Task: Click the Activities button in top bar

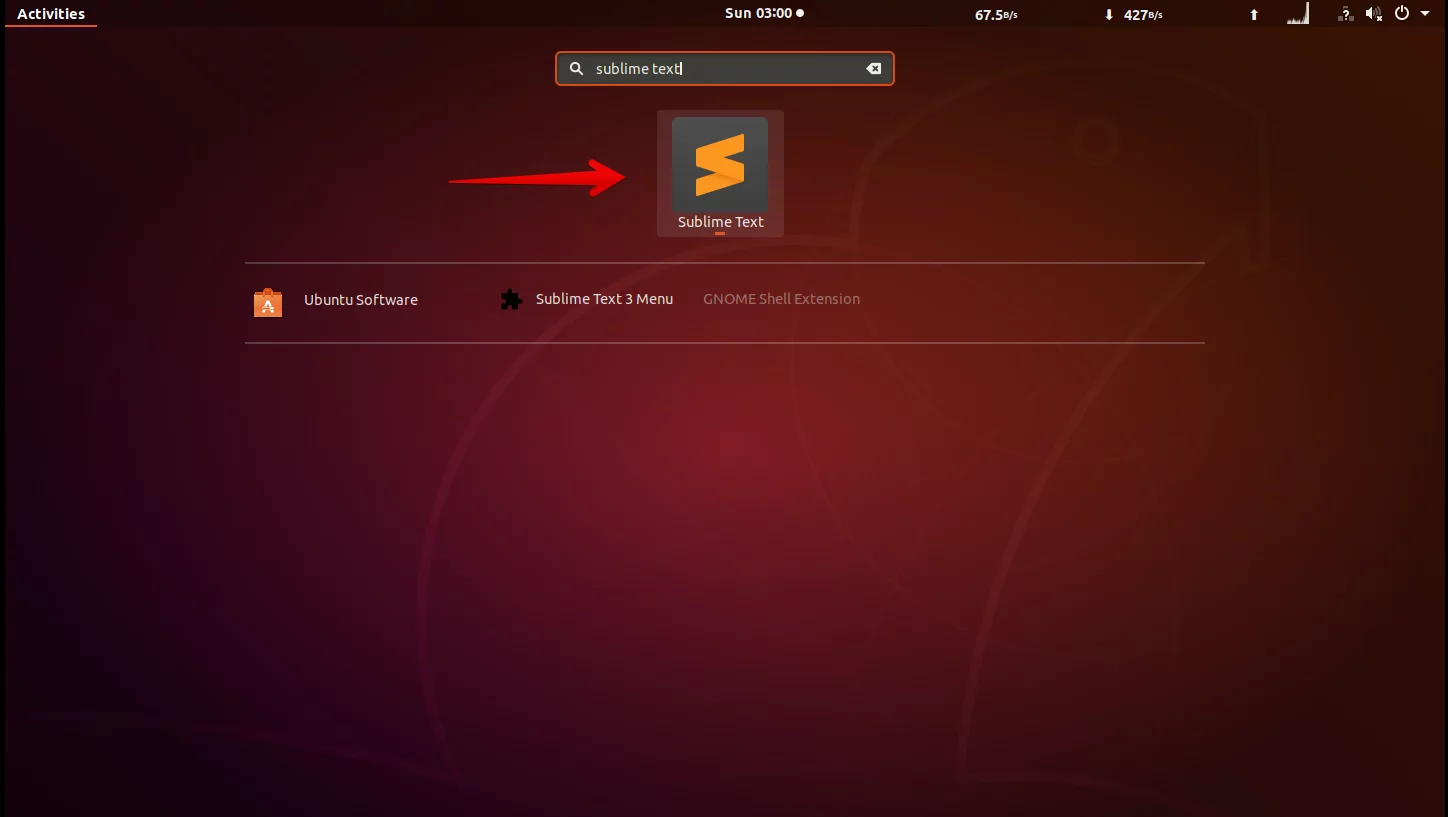Action: [x=51, y=14]
